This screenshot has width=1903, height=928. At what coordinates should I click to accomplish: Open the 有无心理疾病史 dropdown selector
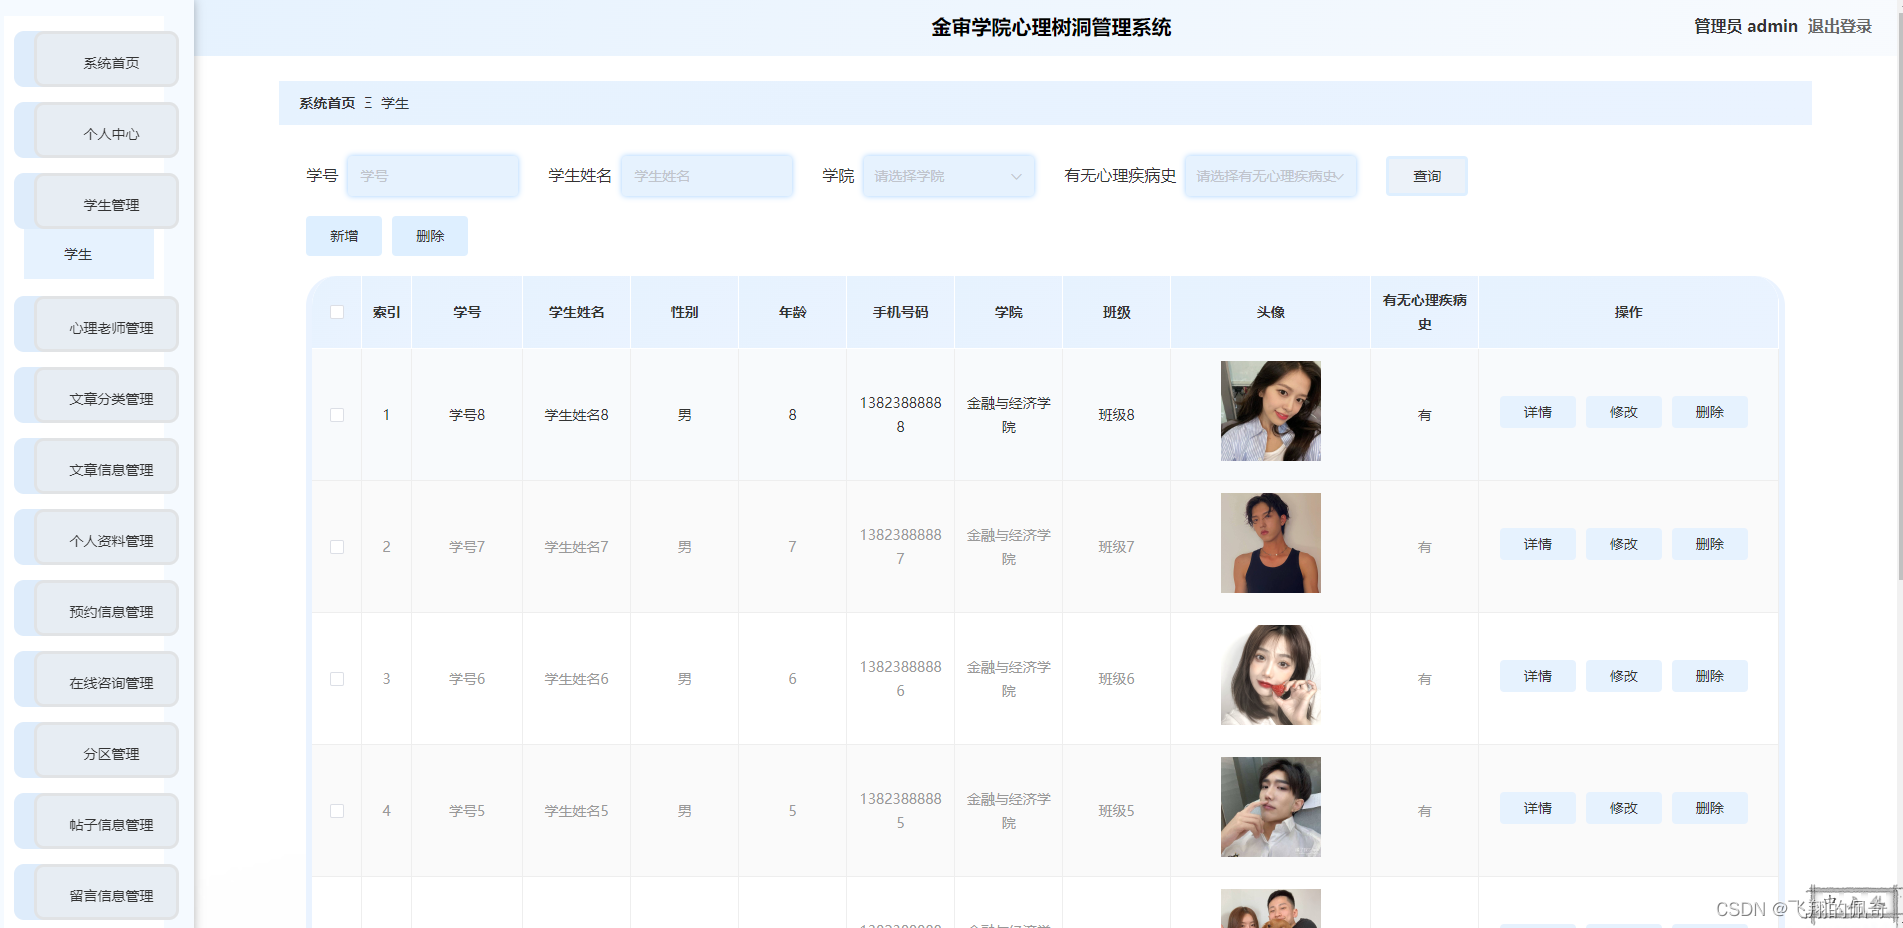(1271, 176)
